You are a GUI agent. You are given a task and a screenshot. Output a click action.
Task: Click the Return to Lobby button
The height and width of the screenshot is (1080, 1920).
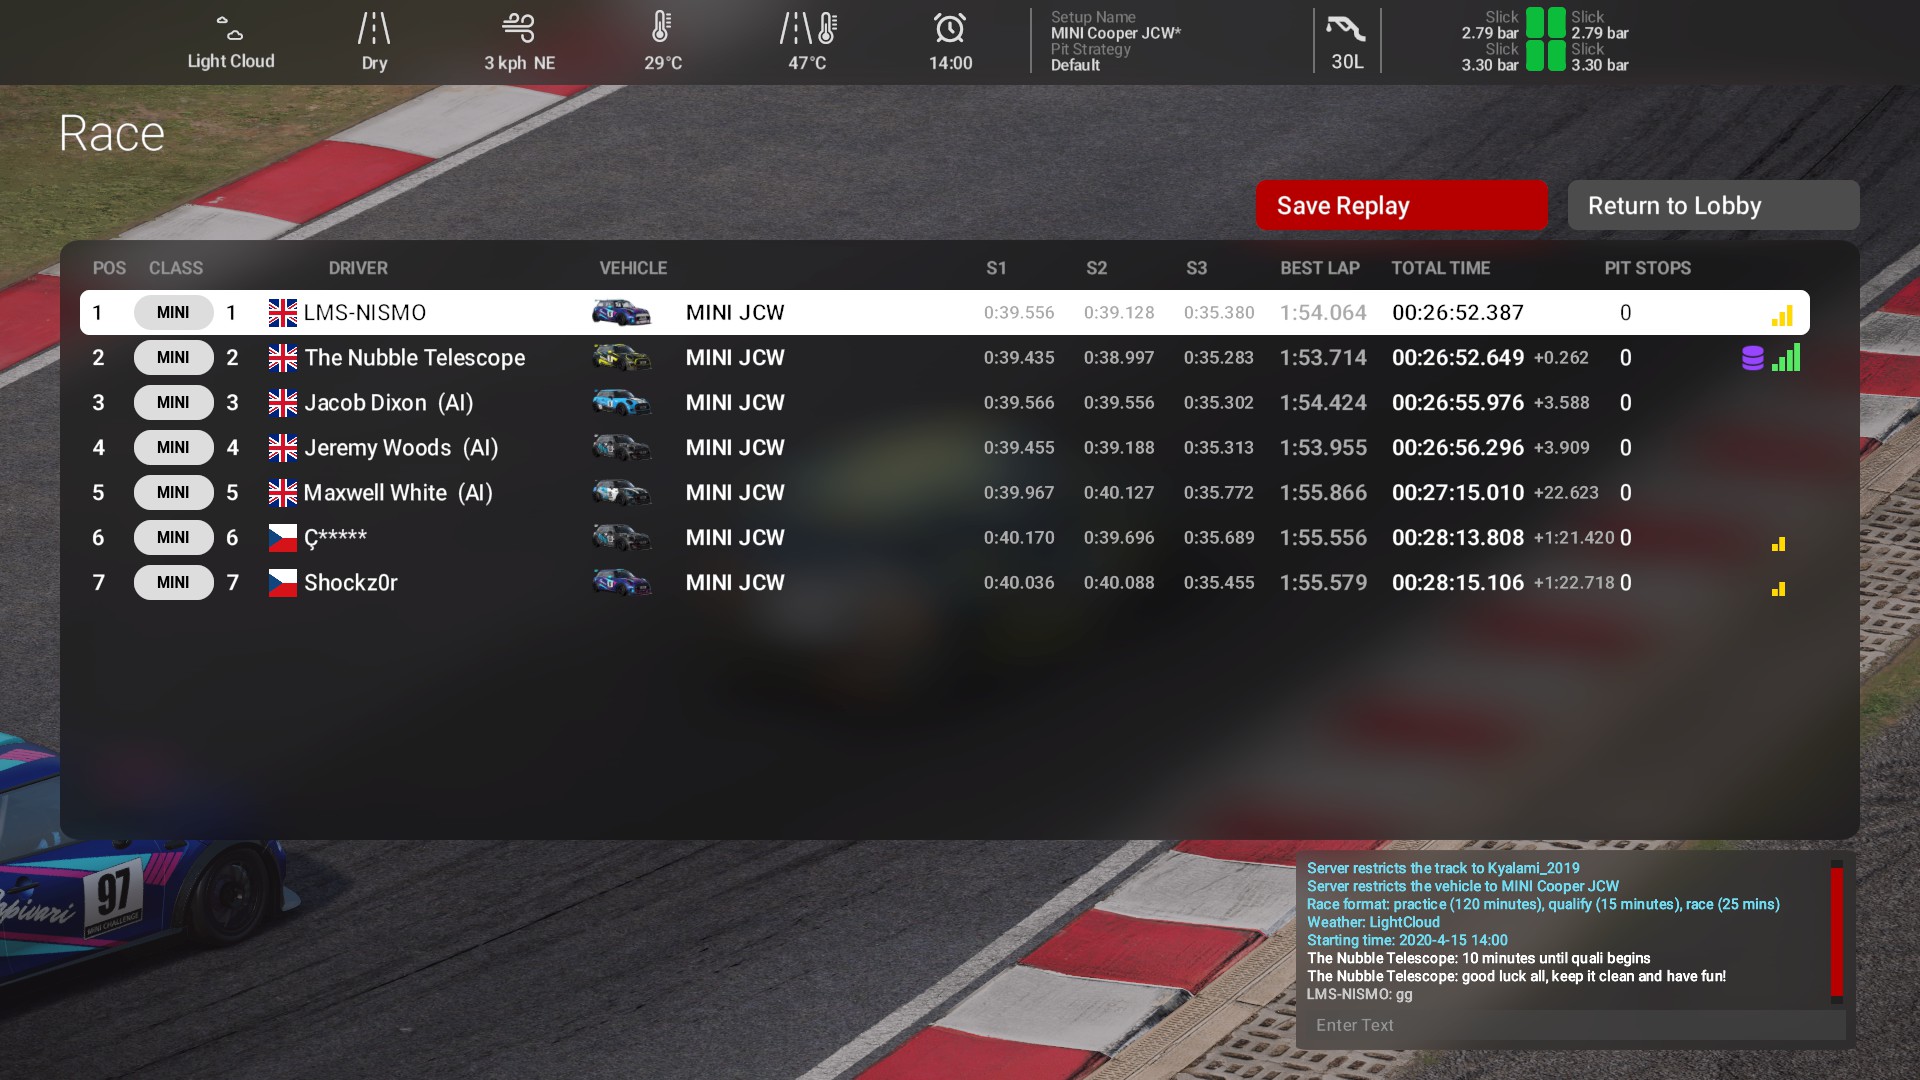tap(1714, 205)
